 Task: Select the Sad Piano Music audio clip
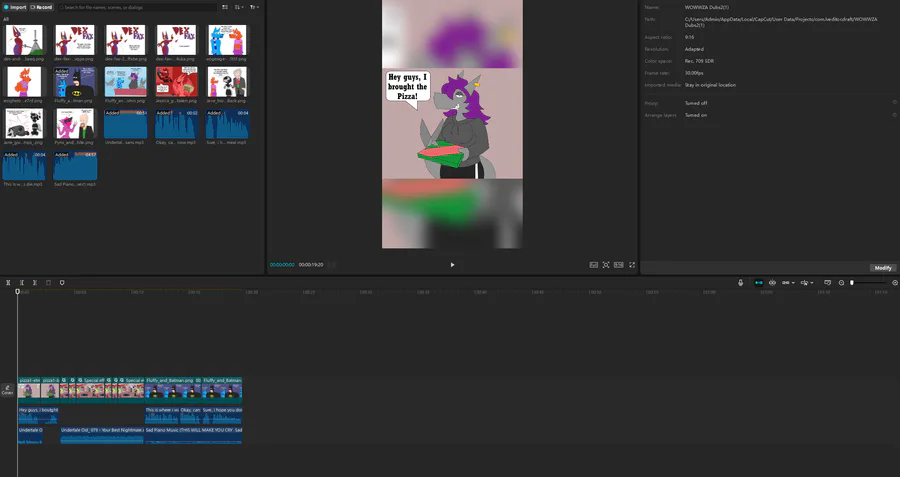pos(193,435)
